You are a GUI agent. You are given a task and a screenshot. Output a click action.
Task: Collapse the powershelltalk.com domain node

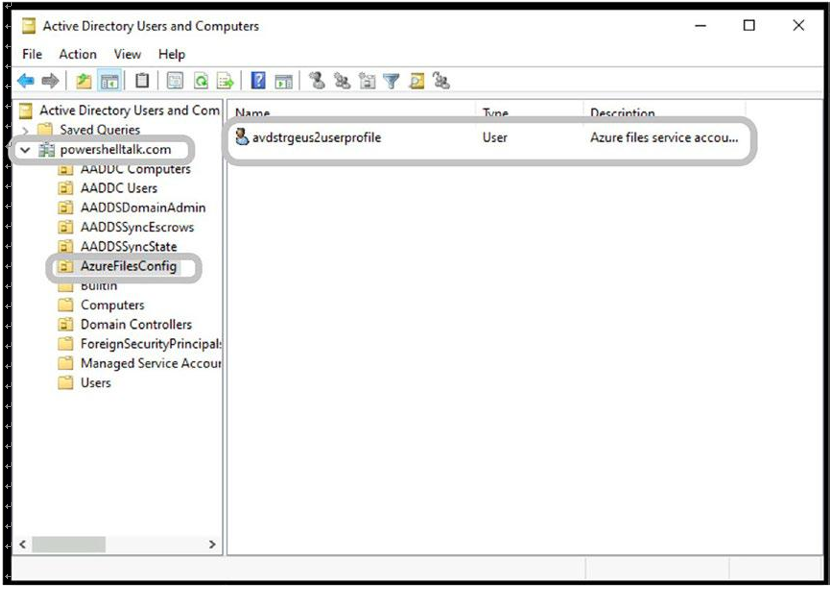pyautogui.click(x=25, y=150)
